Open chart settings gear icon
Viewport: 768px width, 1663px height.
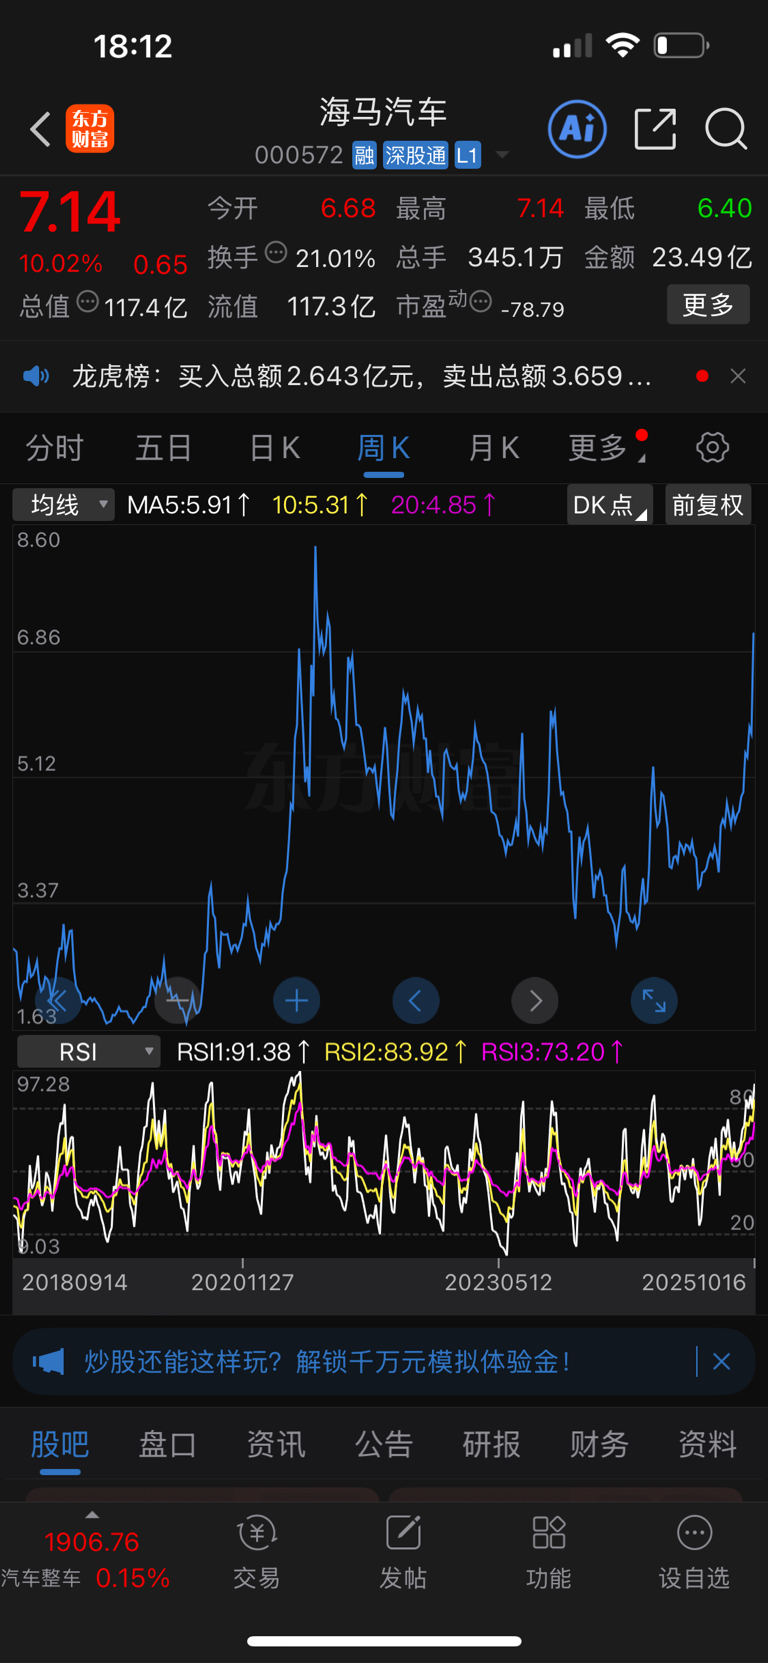click(x=713, y=447)
